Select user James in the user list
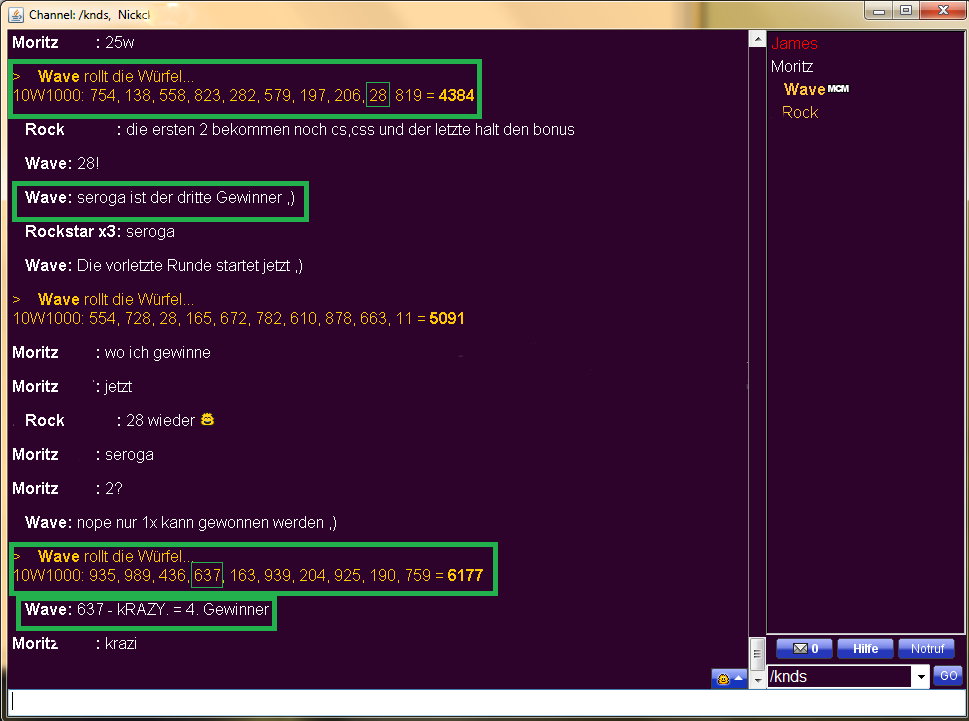This screenshot has height=721, width=969. pyautogui.click(x=794, y=43)
